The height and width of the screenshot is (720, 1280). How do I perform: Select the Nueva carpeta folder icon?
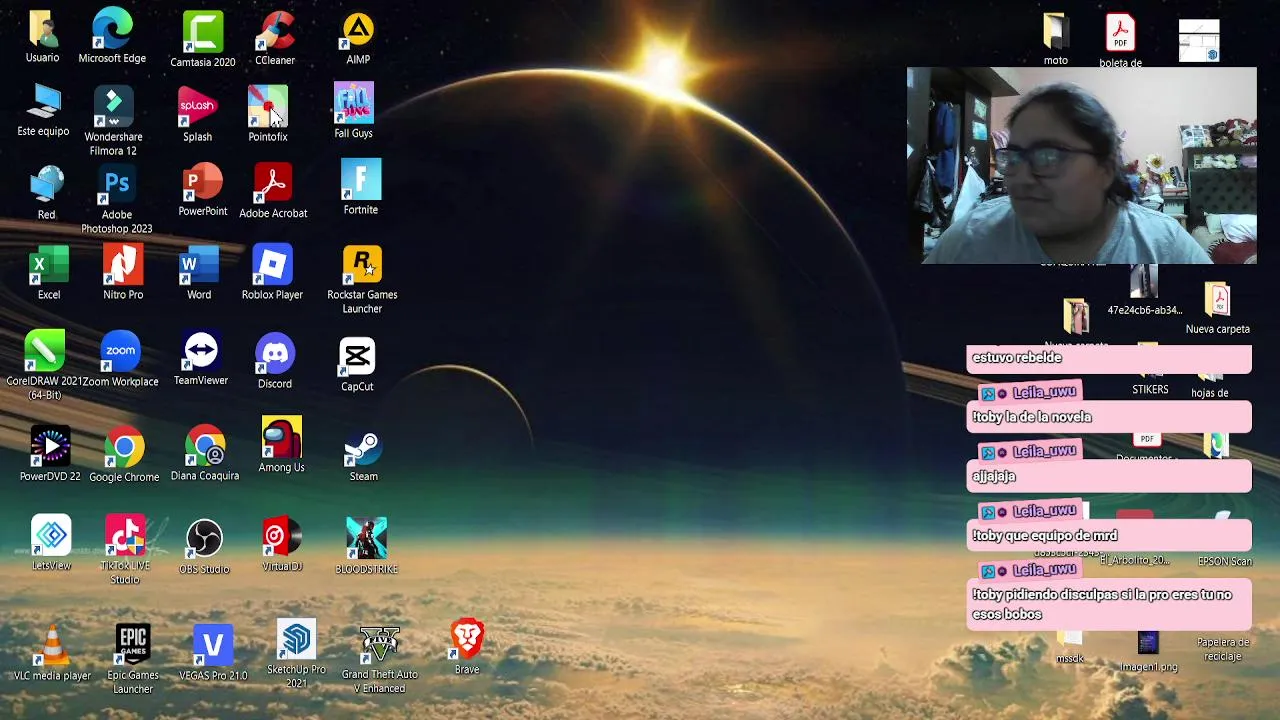pos(1217,300)
